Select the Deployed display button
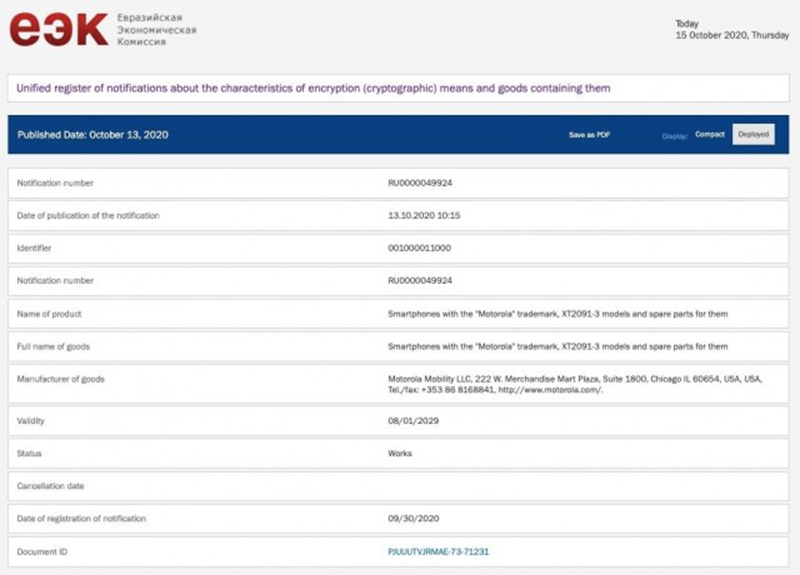This screenshot has width=800, height=575. (753, 135)
